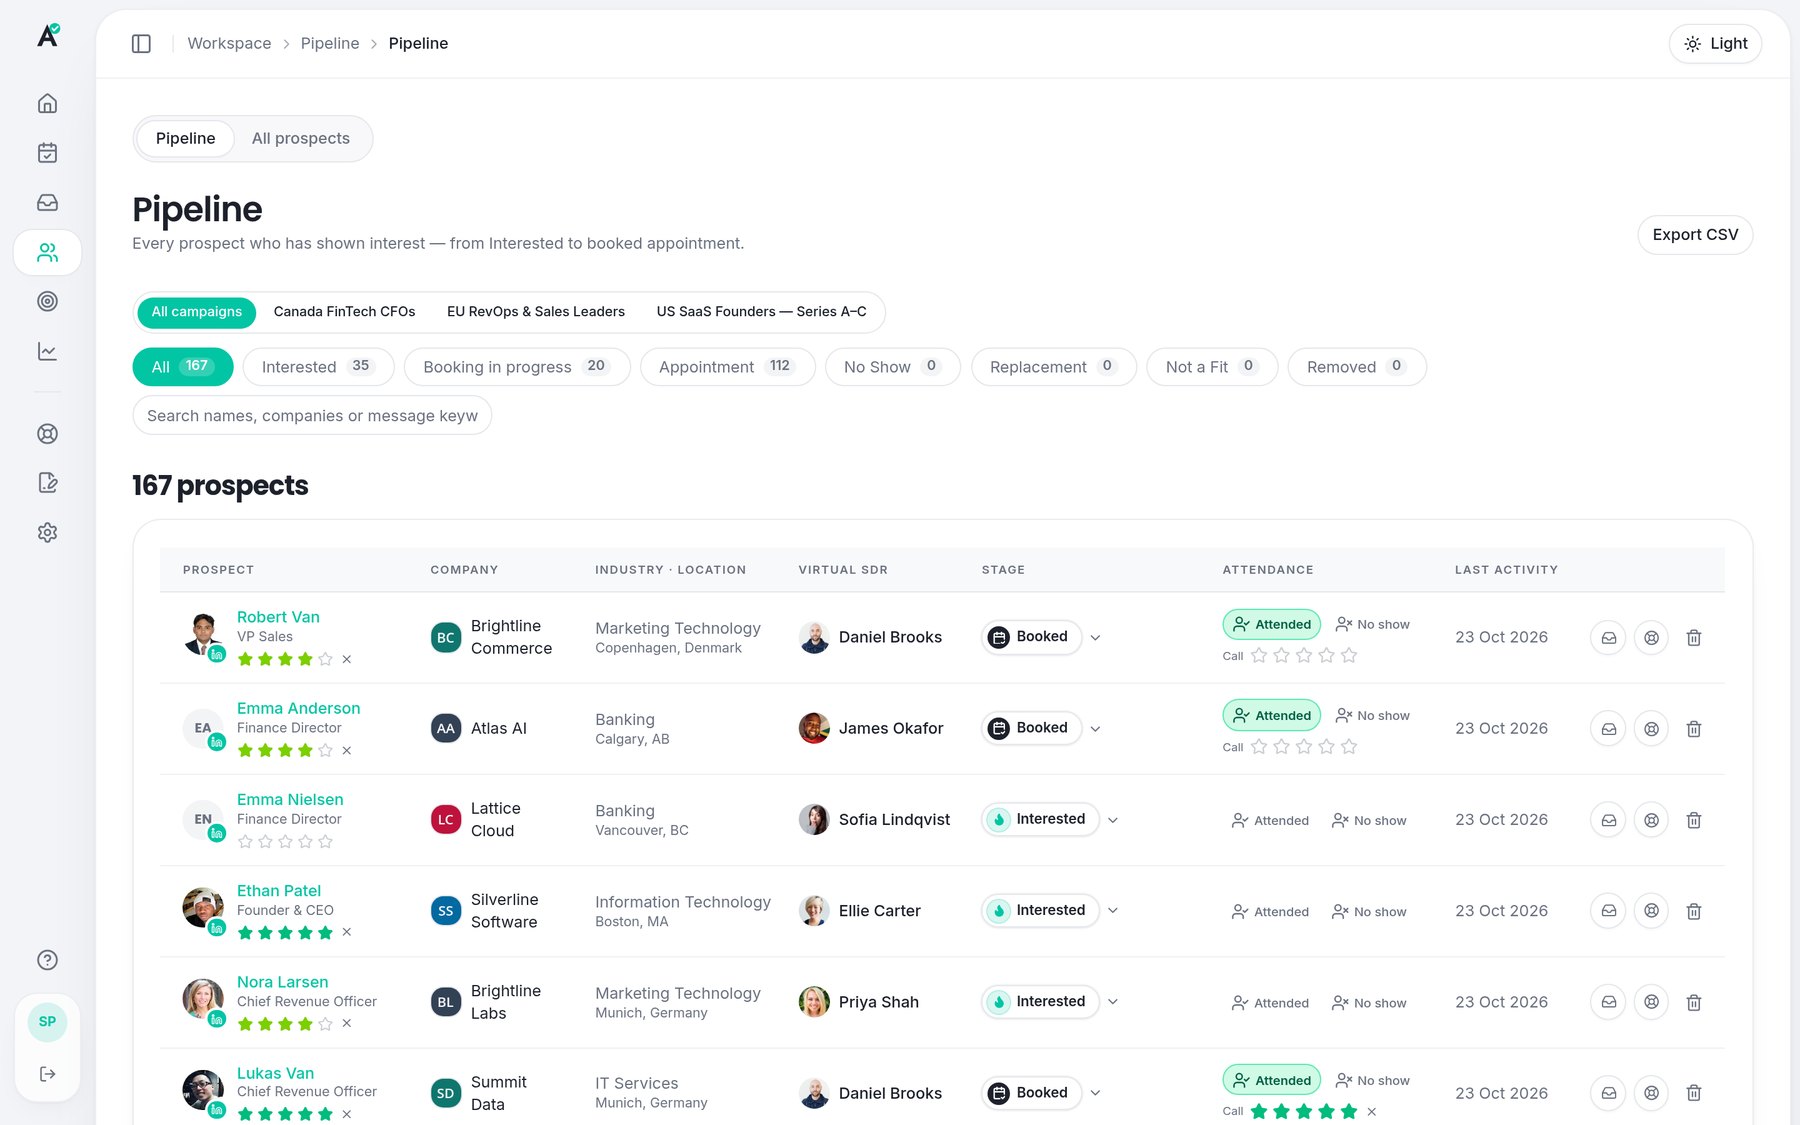Viewport: 1800px width, 1125px height.
Task: Open the target campaigns icon in sidebar
Action: pos(47,301)
